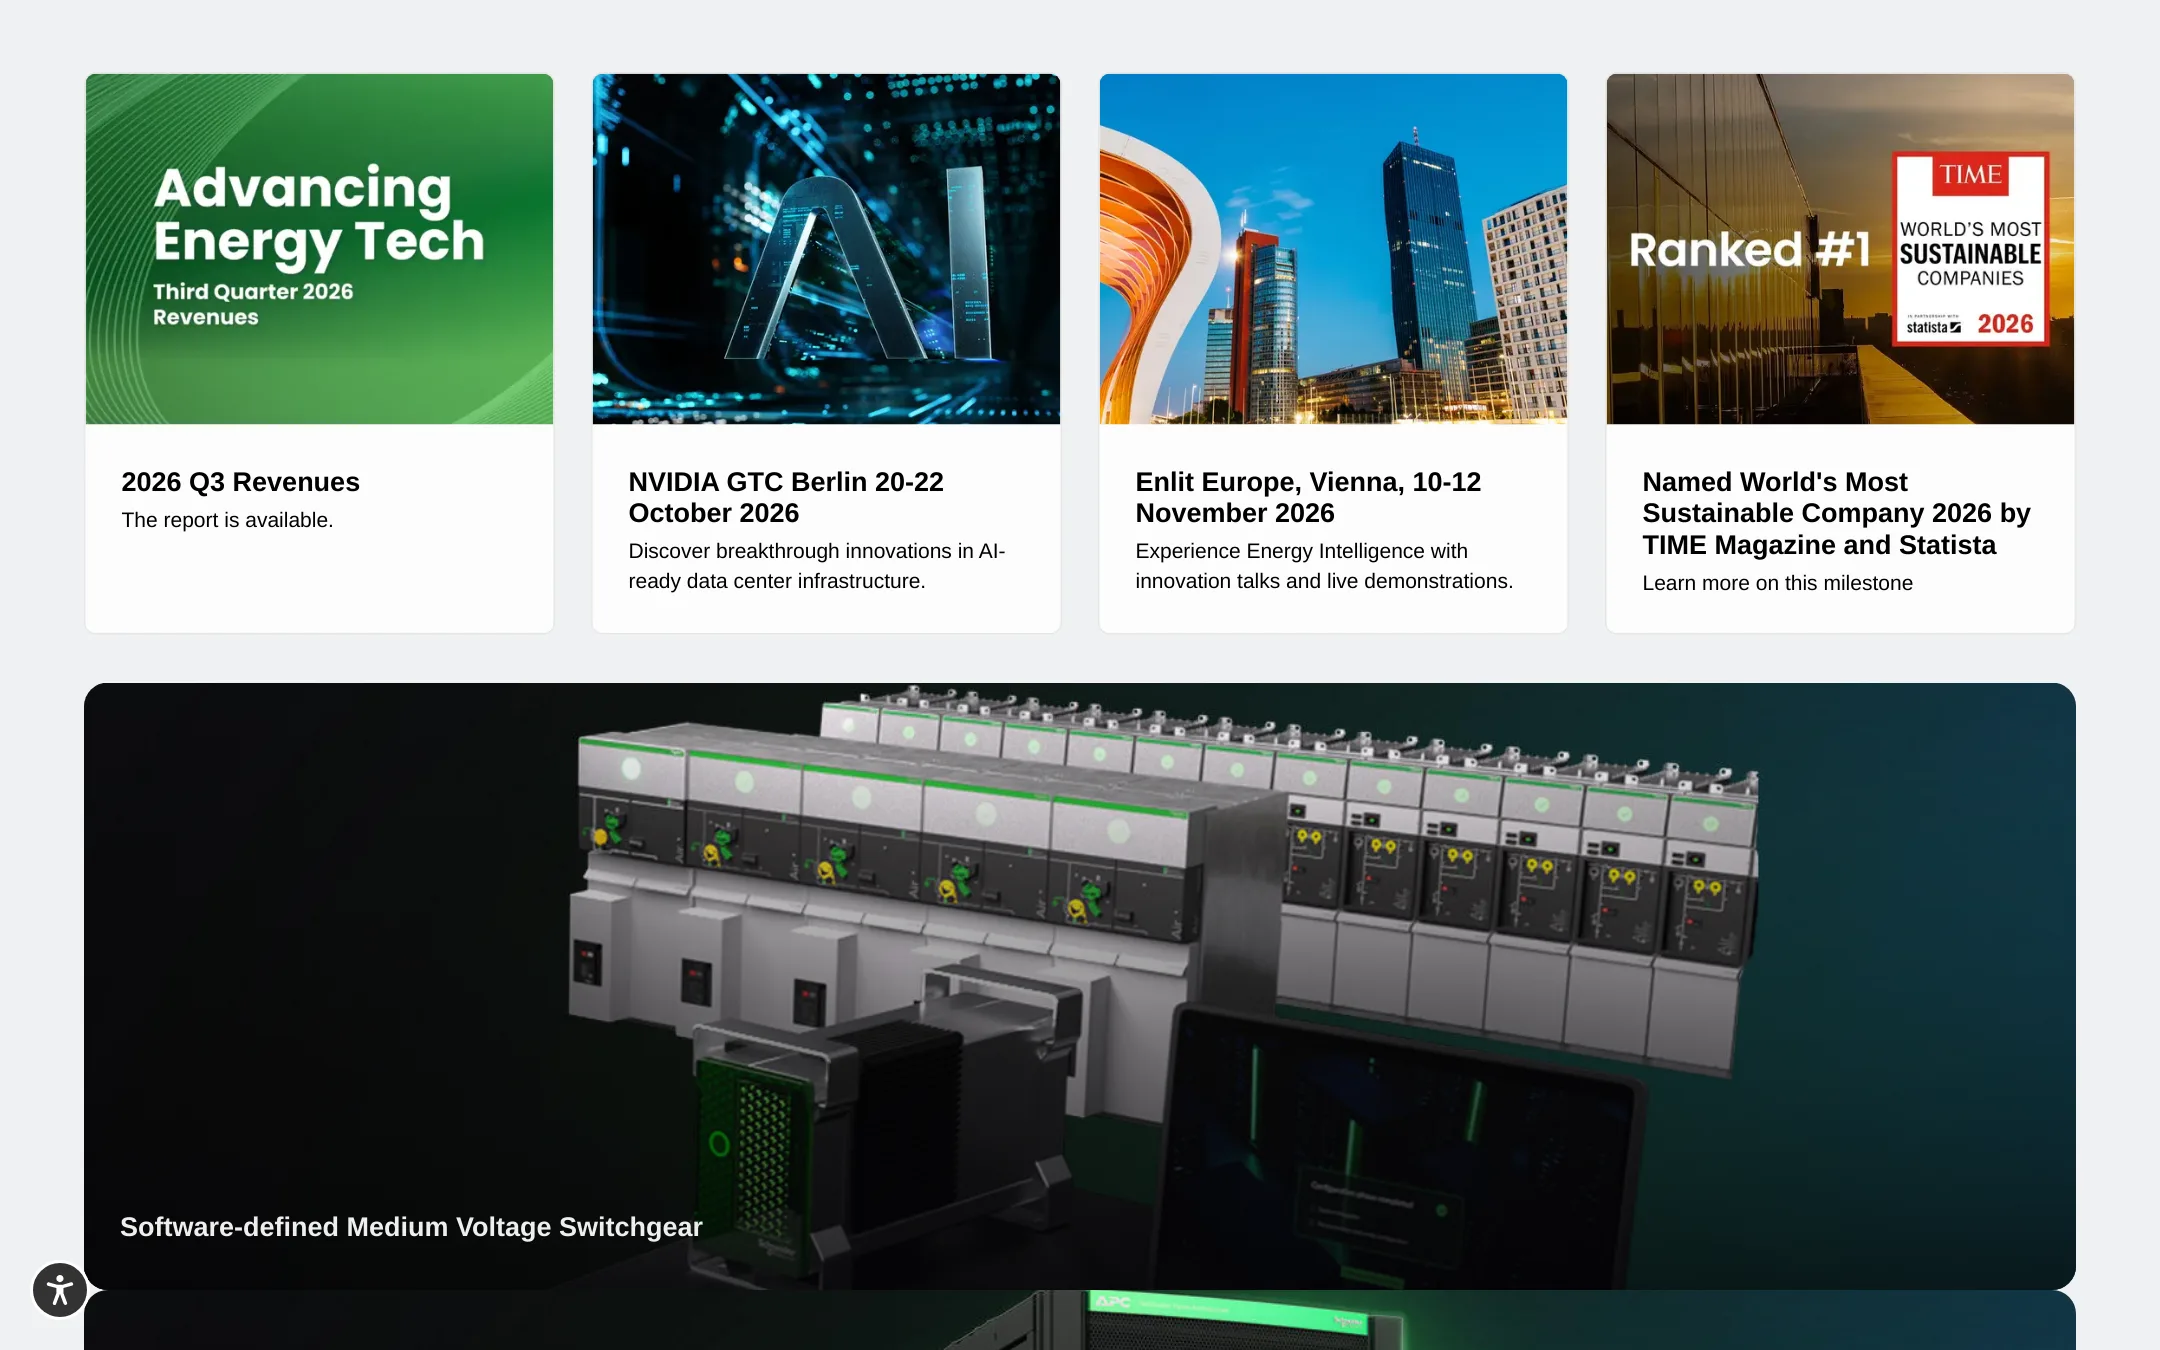Screen dimensions: 2160x1350
Task: Open the Advancing Energy Tech thumbnail image
Action: click(x=319, y=249)
